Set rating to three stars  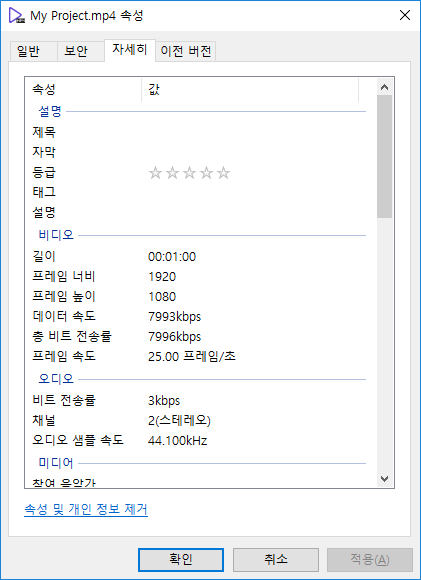click(189, 173)
